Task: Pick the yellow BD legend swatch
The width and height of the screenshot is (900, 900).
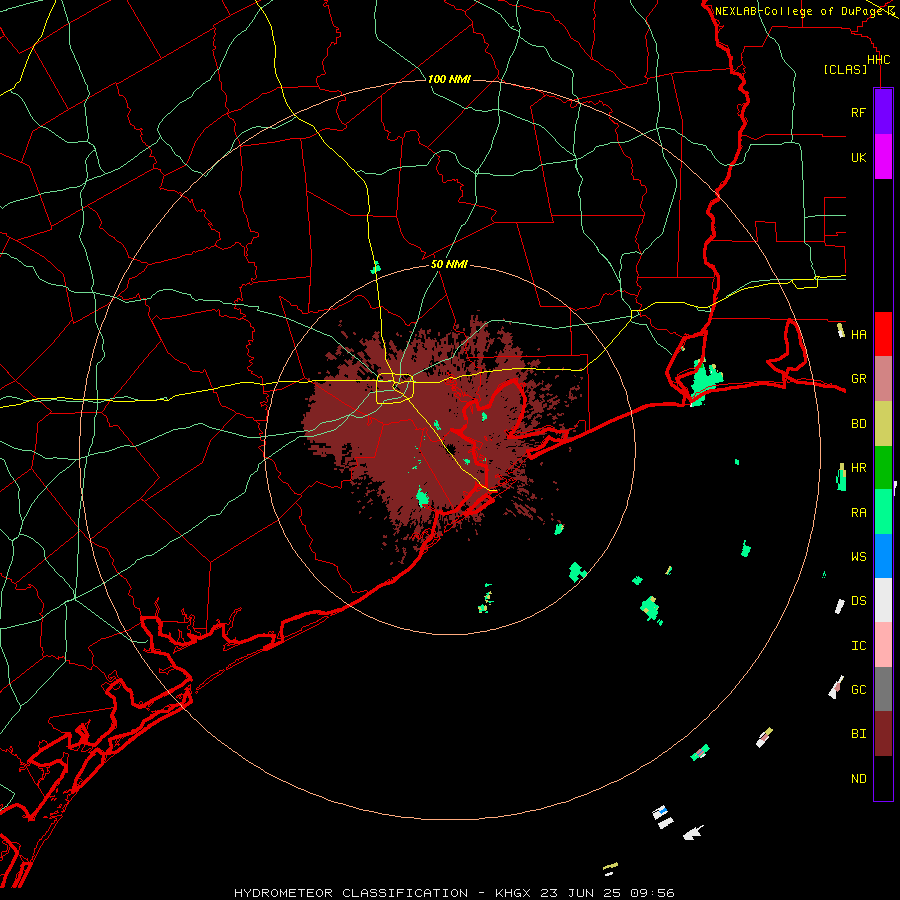Action: tap(883, 424)
